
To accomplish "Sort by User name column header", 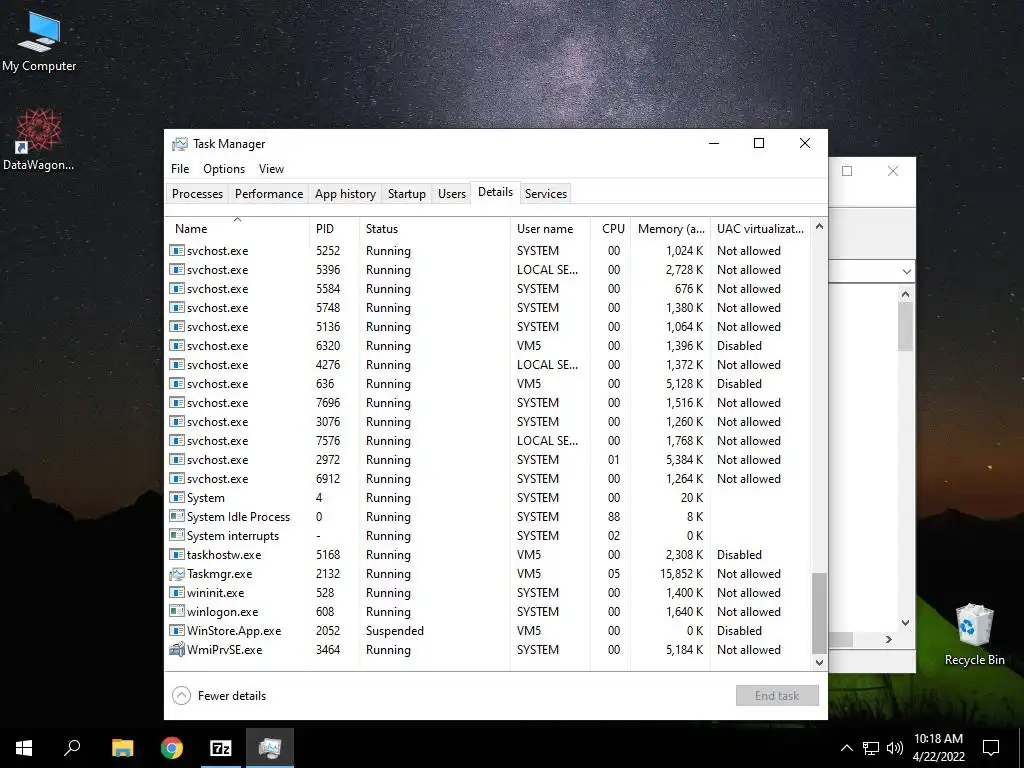I will point(551,229).
